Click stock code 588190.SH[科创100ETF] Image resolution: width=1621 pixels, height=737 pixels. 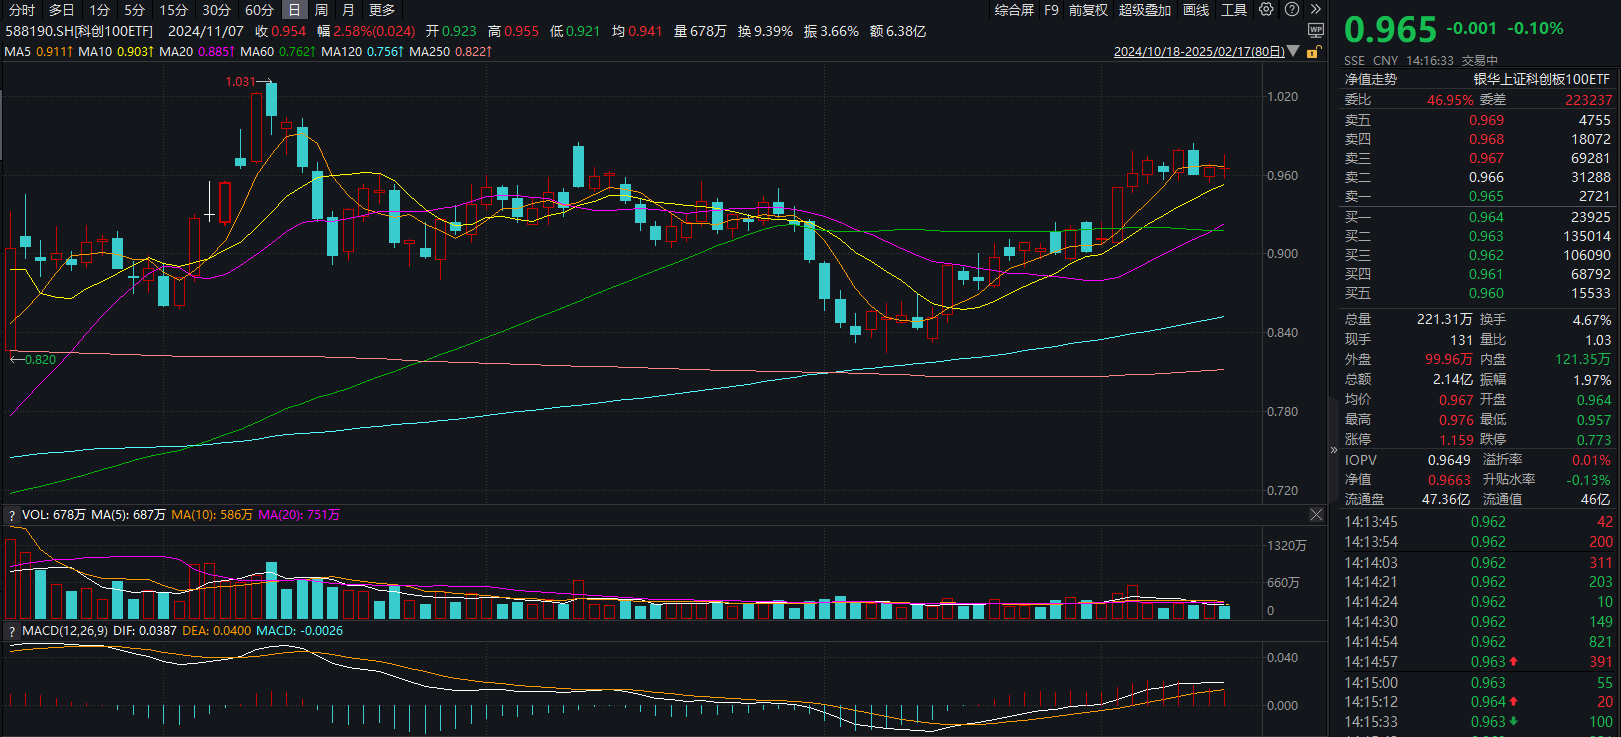click(79, 31)
